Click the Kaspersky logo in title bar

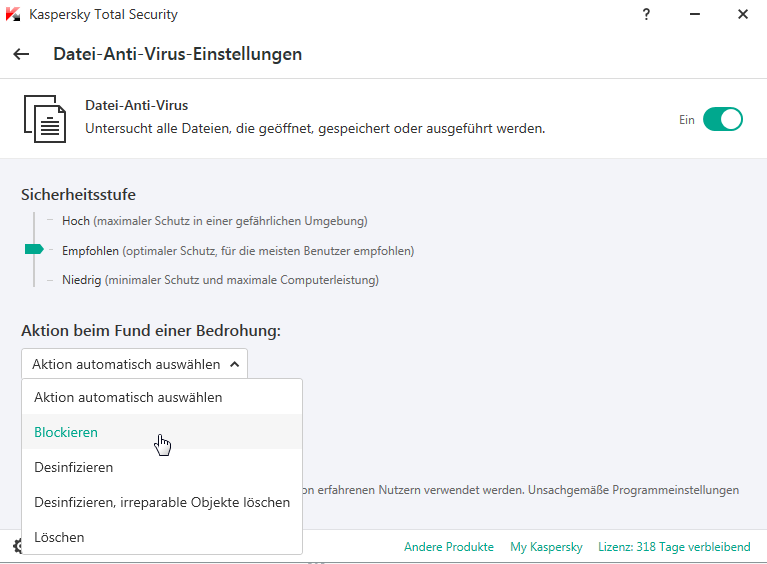pos(15,15)
